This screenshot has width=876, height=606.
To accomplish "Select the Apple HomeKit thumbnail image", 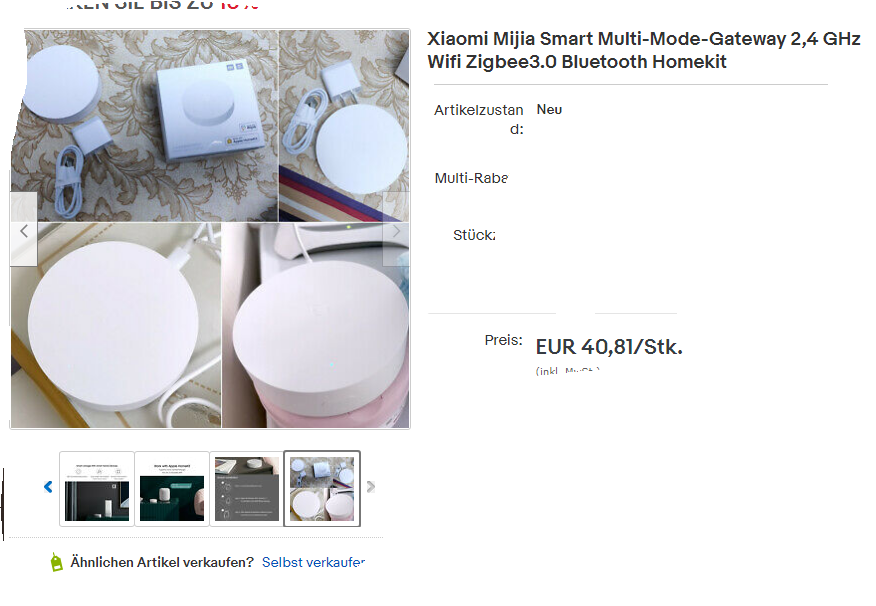I will (172, 489).
